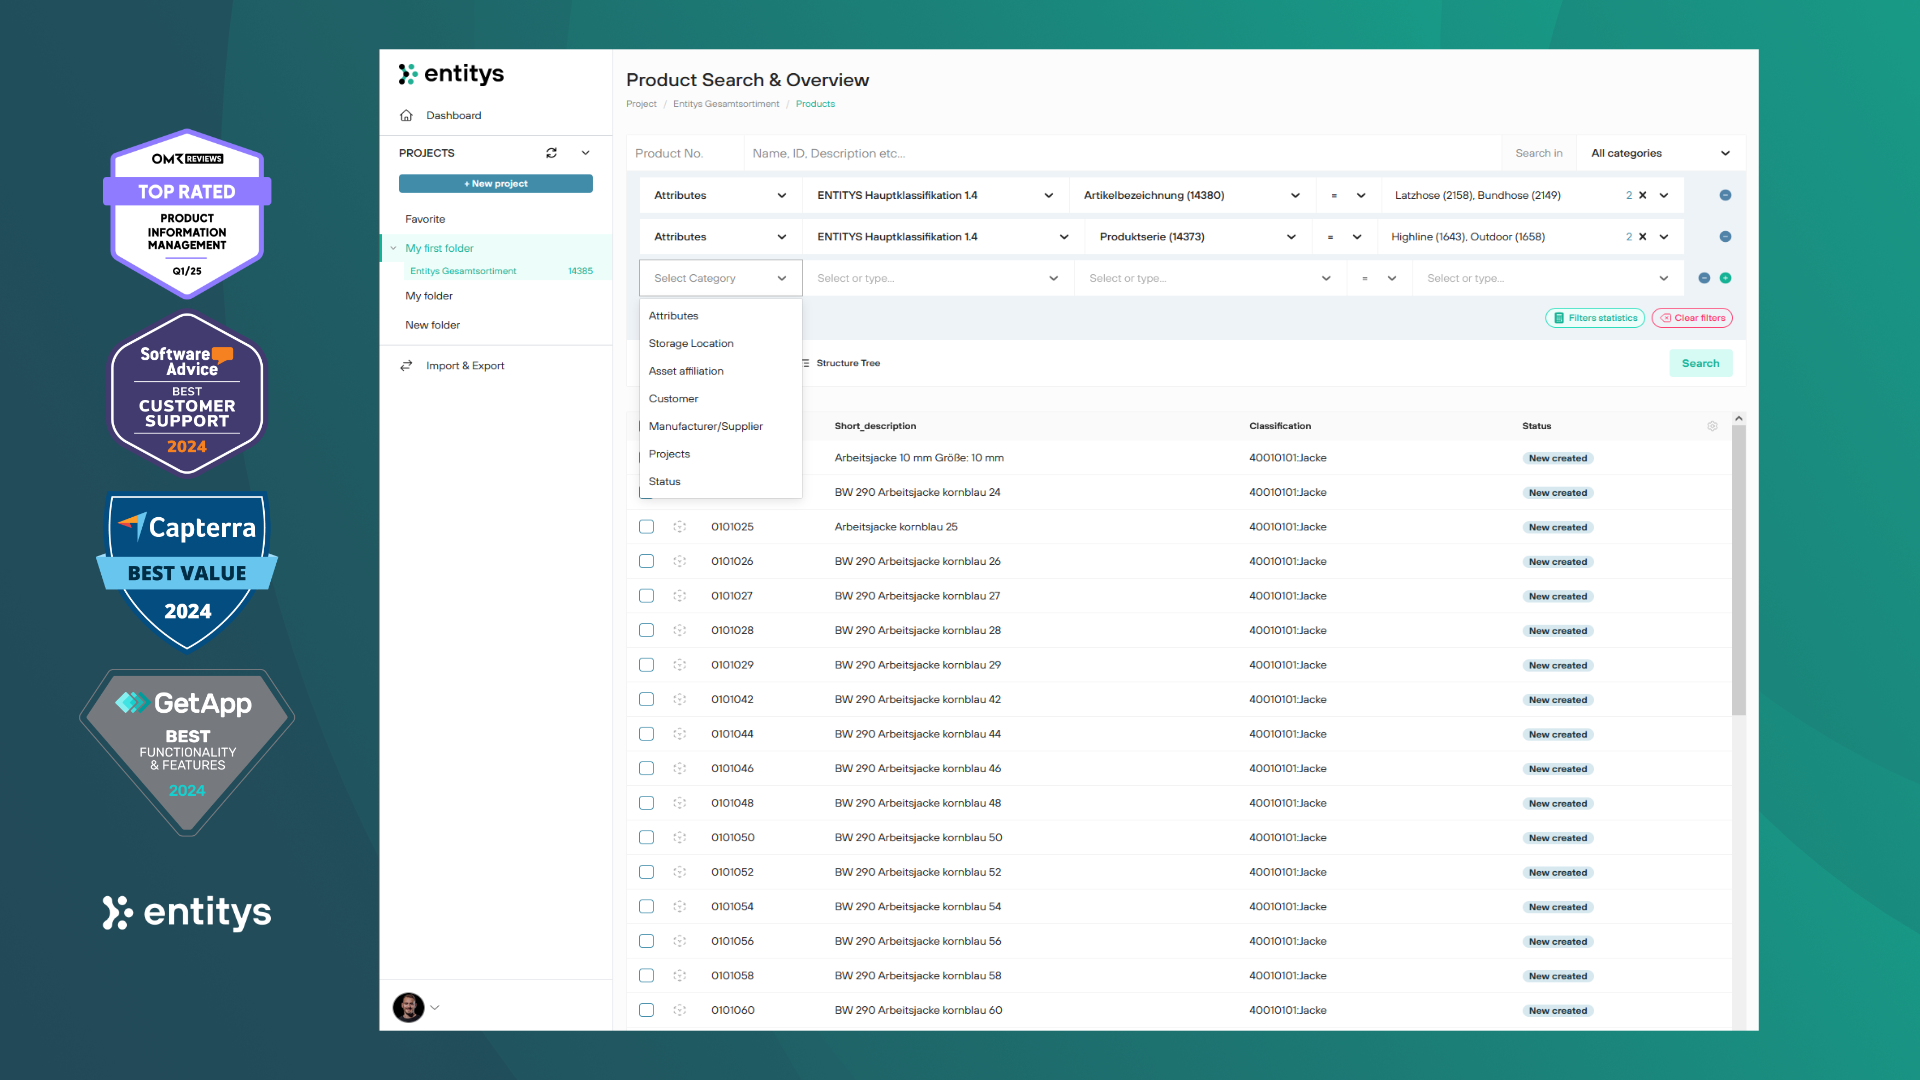Select the checkbox for product 0101042
The height and width of the screenshot is (1080, 1920).
[646, 700]
